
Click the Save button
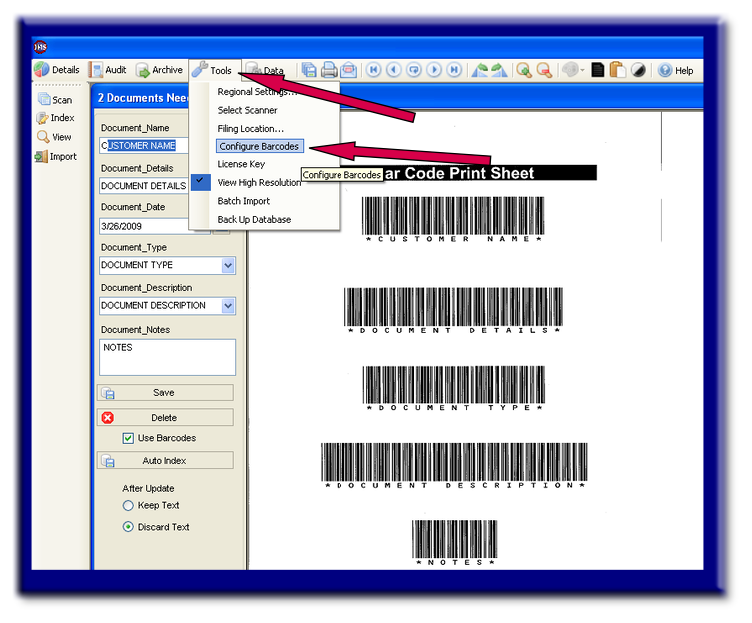coord(165,392)
